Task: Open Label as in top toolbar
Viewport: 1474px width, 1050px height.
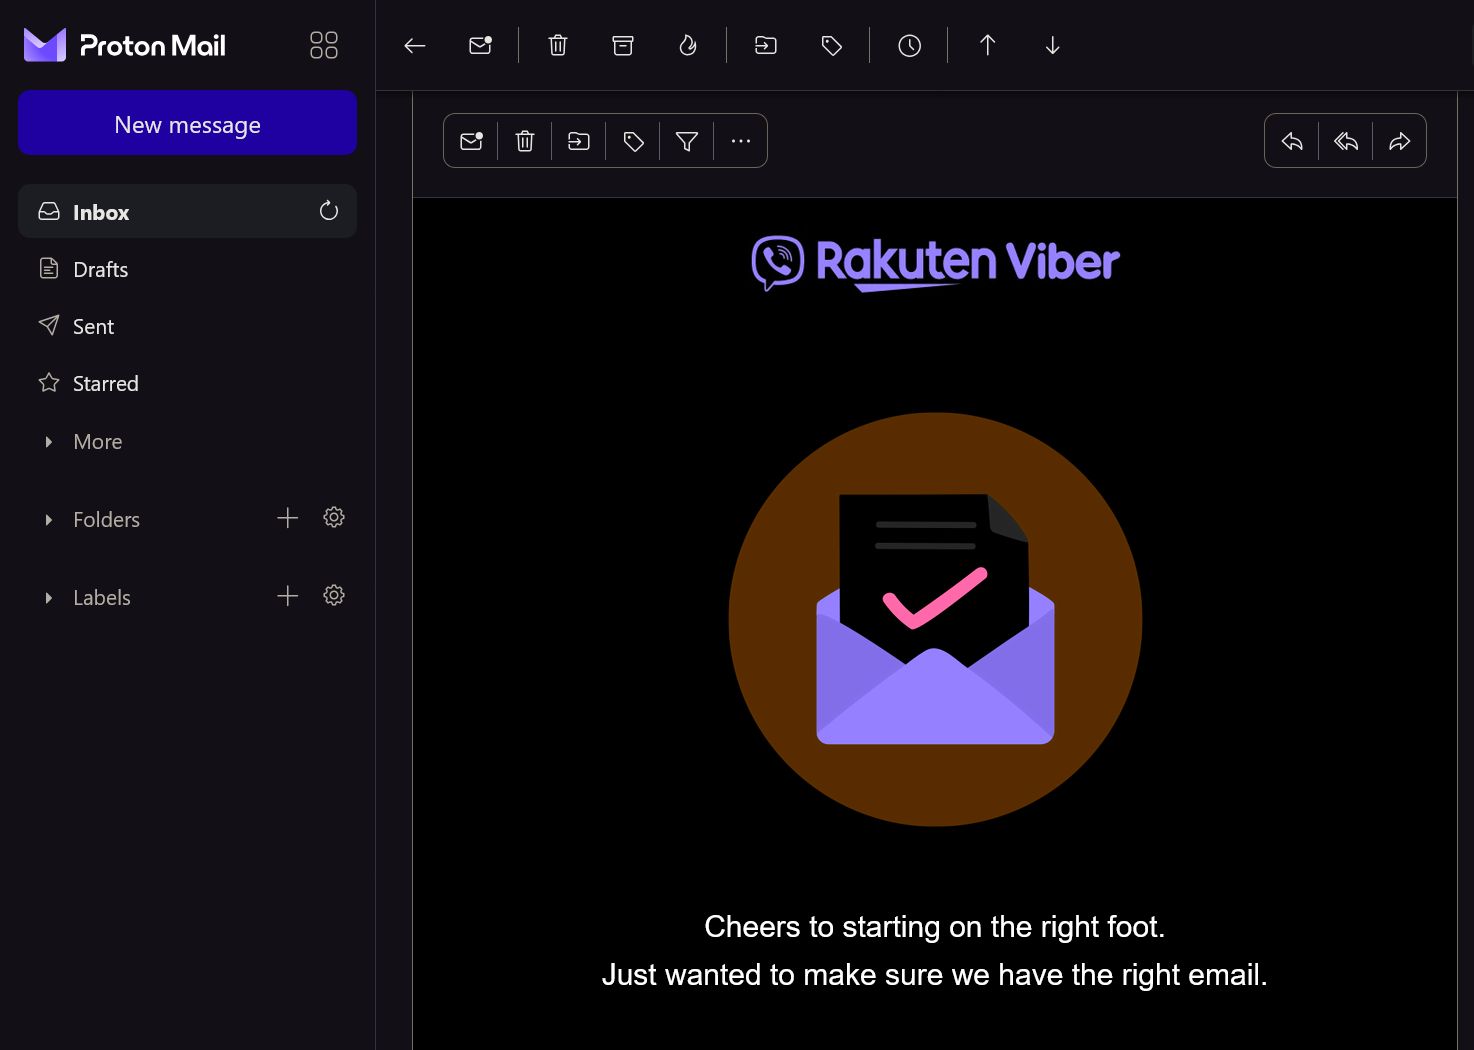Action: (832, 45)
